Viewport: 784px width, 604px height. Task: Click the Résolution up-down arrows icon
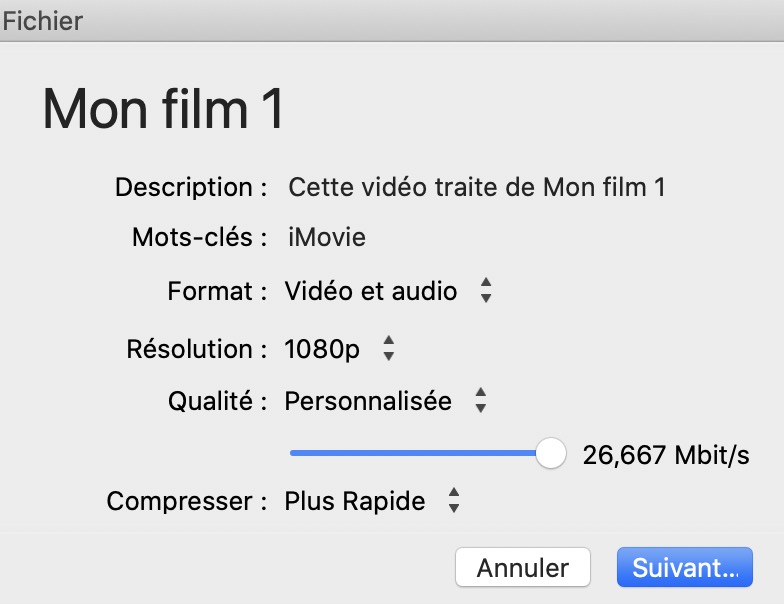click(x=389, y=349)
